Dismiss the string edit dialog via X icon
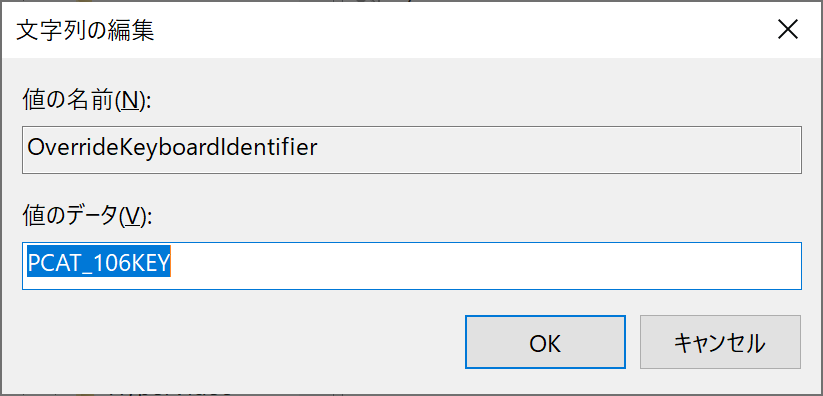823x396 pixels. (788, 30)
